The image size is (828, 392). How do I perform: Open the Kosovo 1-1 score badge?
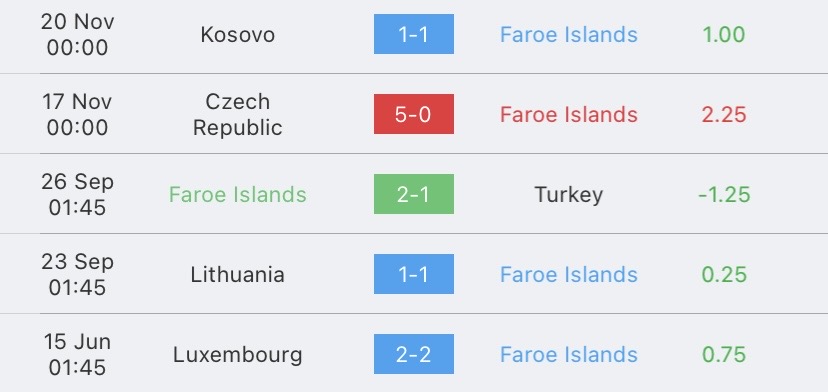(413, 34)
